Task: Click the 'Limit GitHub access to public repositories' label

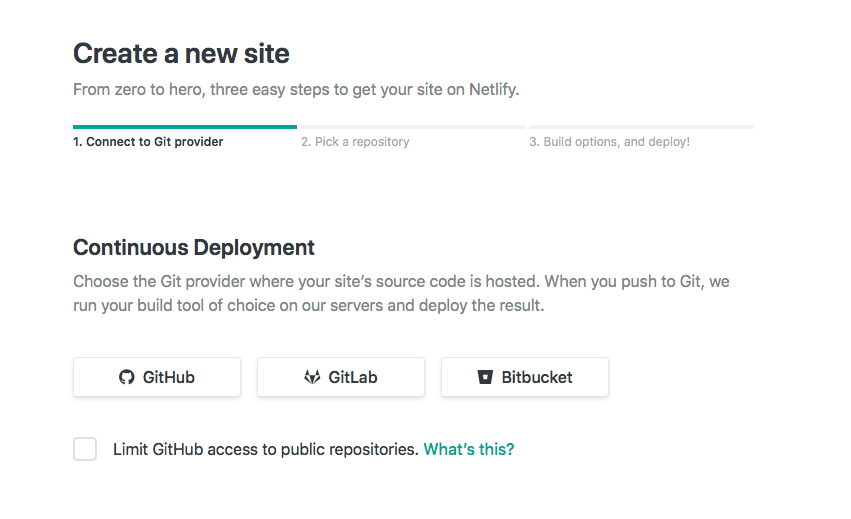Action: pos(265,449)
